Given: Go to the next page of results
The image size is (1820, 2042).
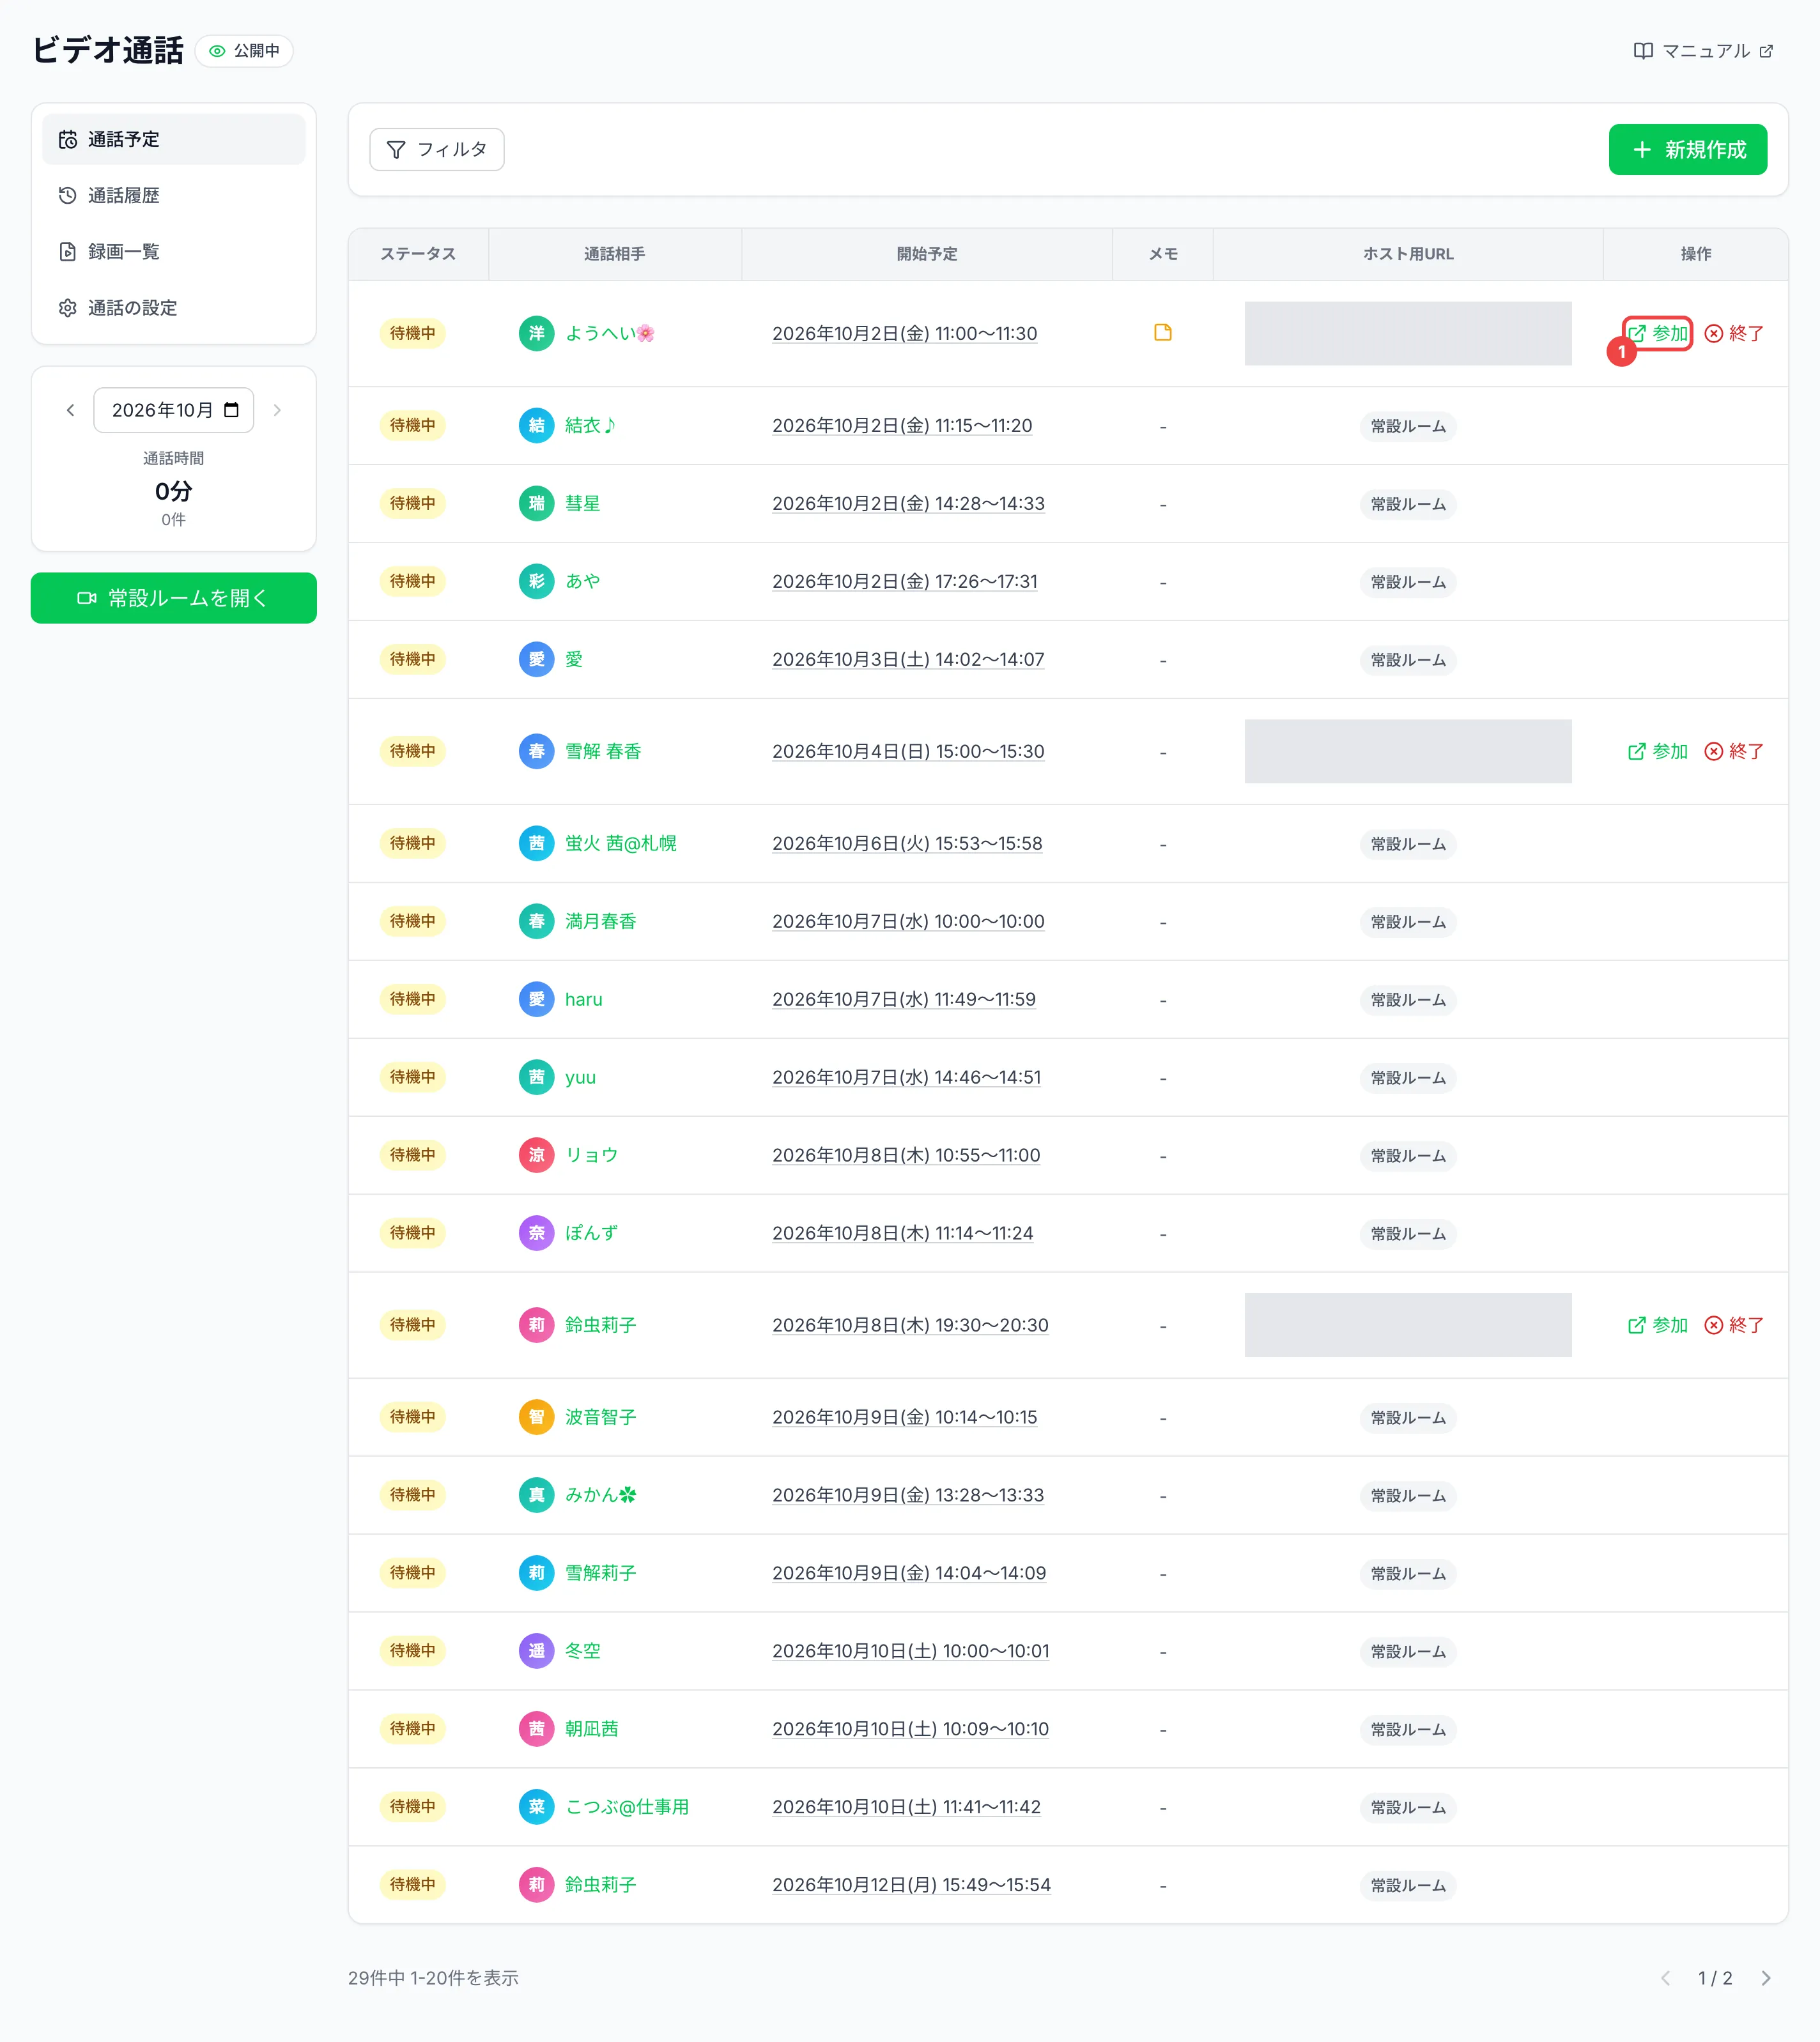Looking at the screenshot, I should tap(1766, 1978).
